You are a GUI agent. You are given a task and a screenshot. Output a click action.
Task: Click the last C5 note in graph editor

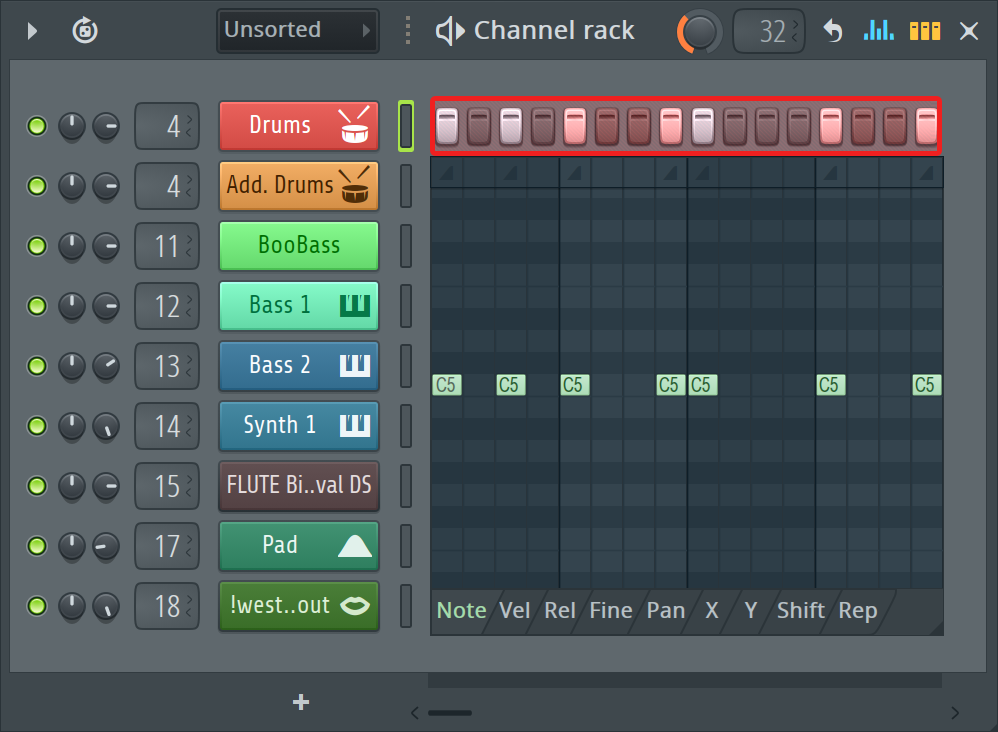click(926, 385)
